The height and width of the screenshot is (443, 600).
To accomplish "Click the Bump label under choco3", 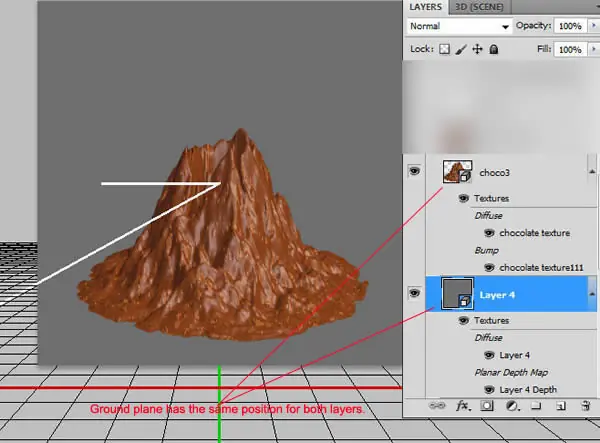I will [486, 250].
